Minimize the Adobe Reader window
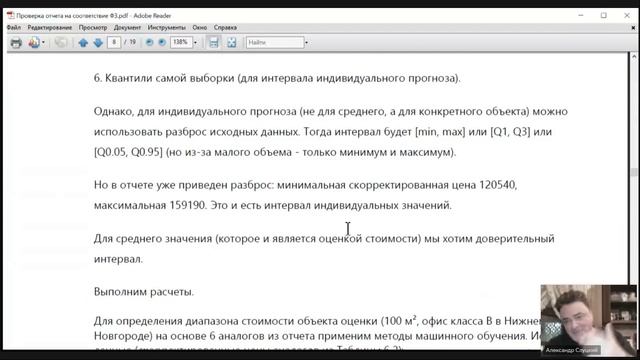The width and height of the screenshot is (640, 360). [581, 16]
